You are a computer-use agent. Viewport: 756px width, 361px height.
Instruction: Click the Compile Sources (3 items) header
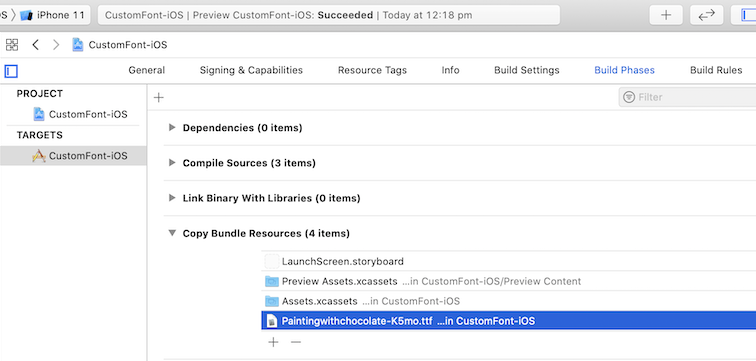(249, 163)
